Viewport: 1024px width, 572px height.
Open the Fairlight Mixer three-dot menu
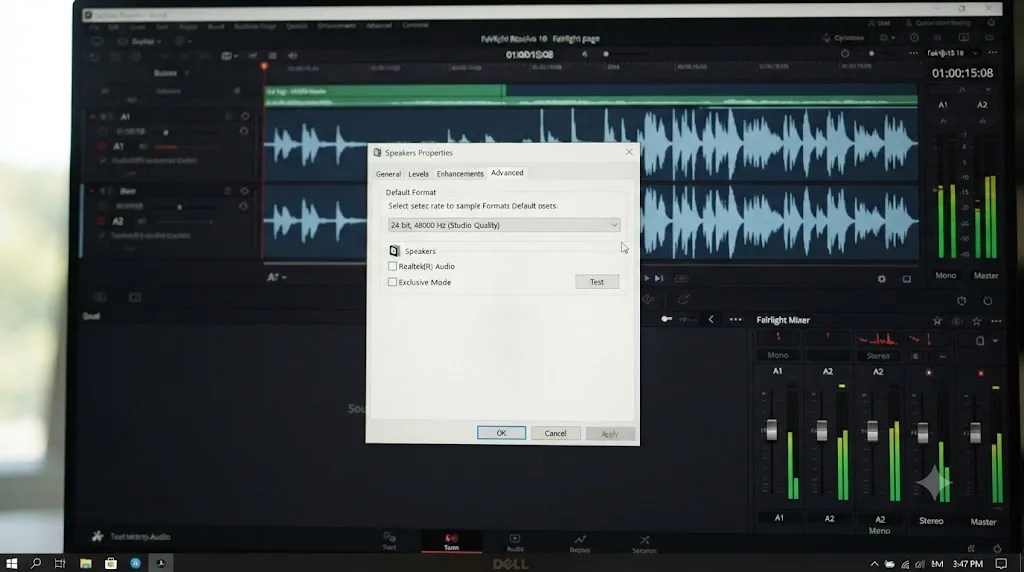pyautogui.click(x=996, y=321)
